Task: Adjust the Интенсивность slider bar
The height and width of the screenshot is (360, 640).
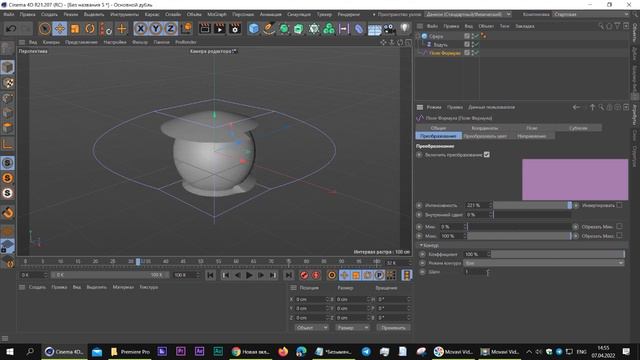Action: click(x=533, y=205)
